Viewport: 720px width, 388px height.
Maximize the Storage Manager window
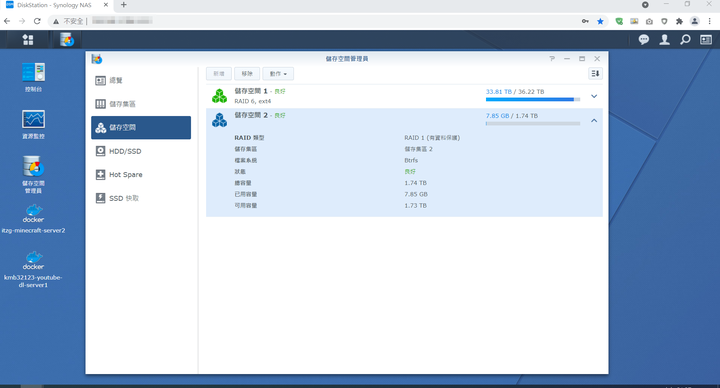pos(582,59)
